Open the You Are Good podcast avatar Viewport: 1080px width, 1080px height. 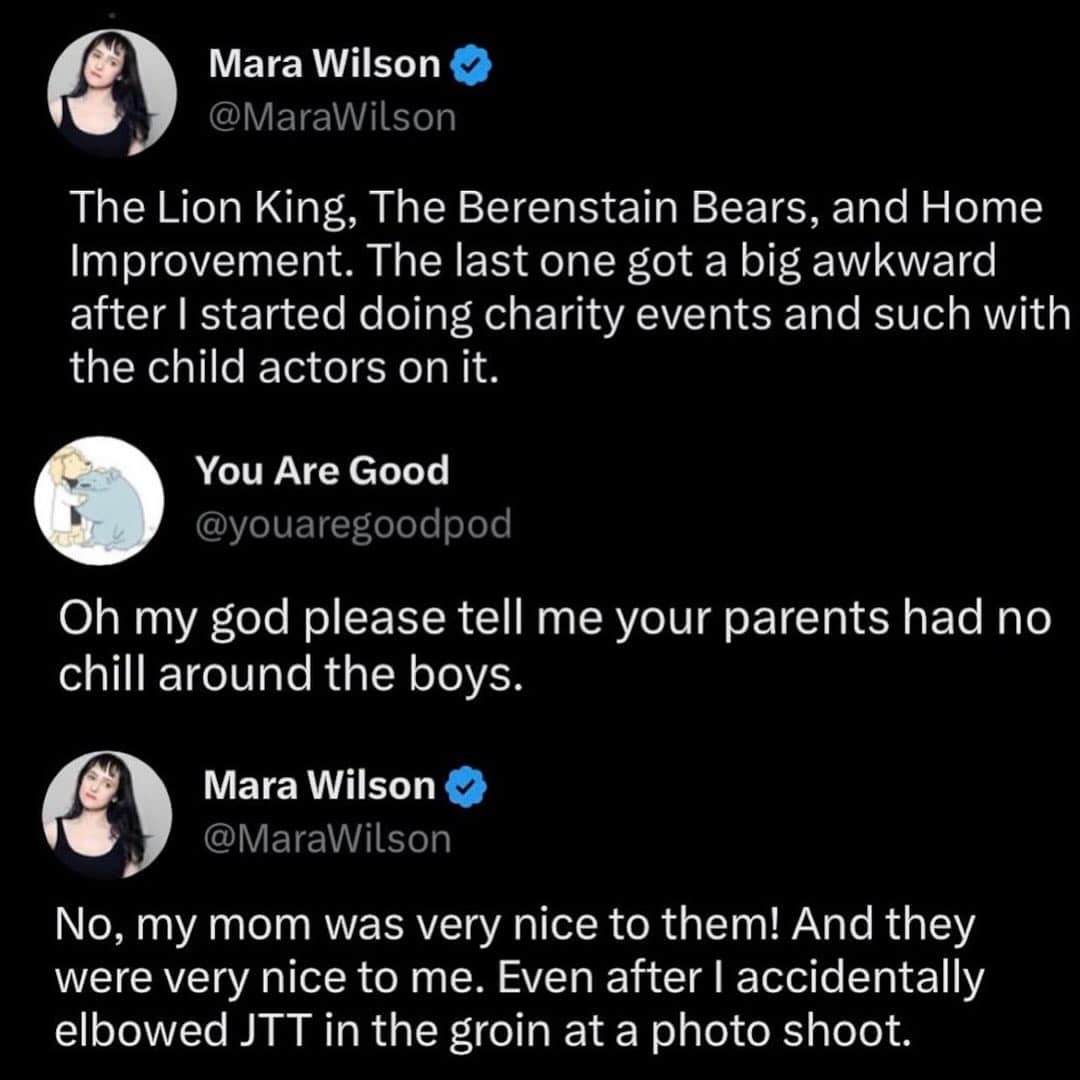click(x=99, y=499)
